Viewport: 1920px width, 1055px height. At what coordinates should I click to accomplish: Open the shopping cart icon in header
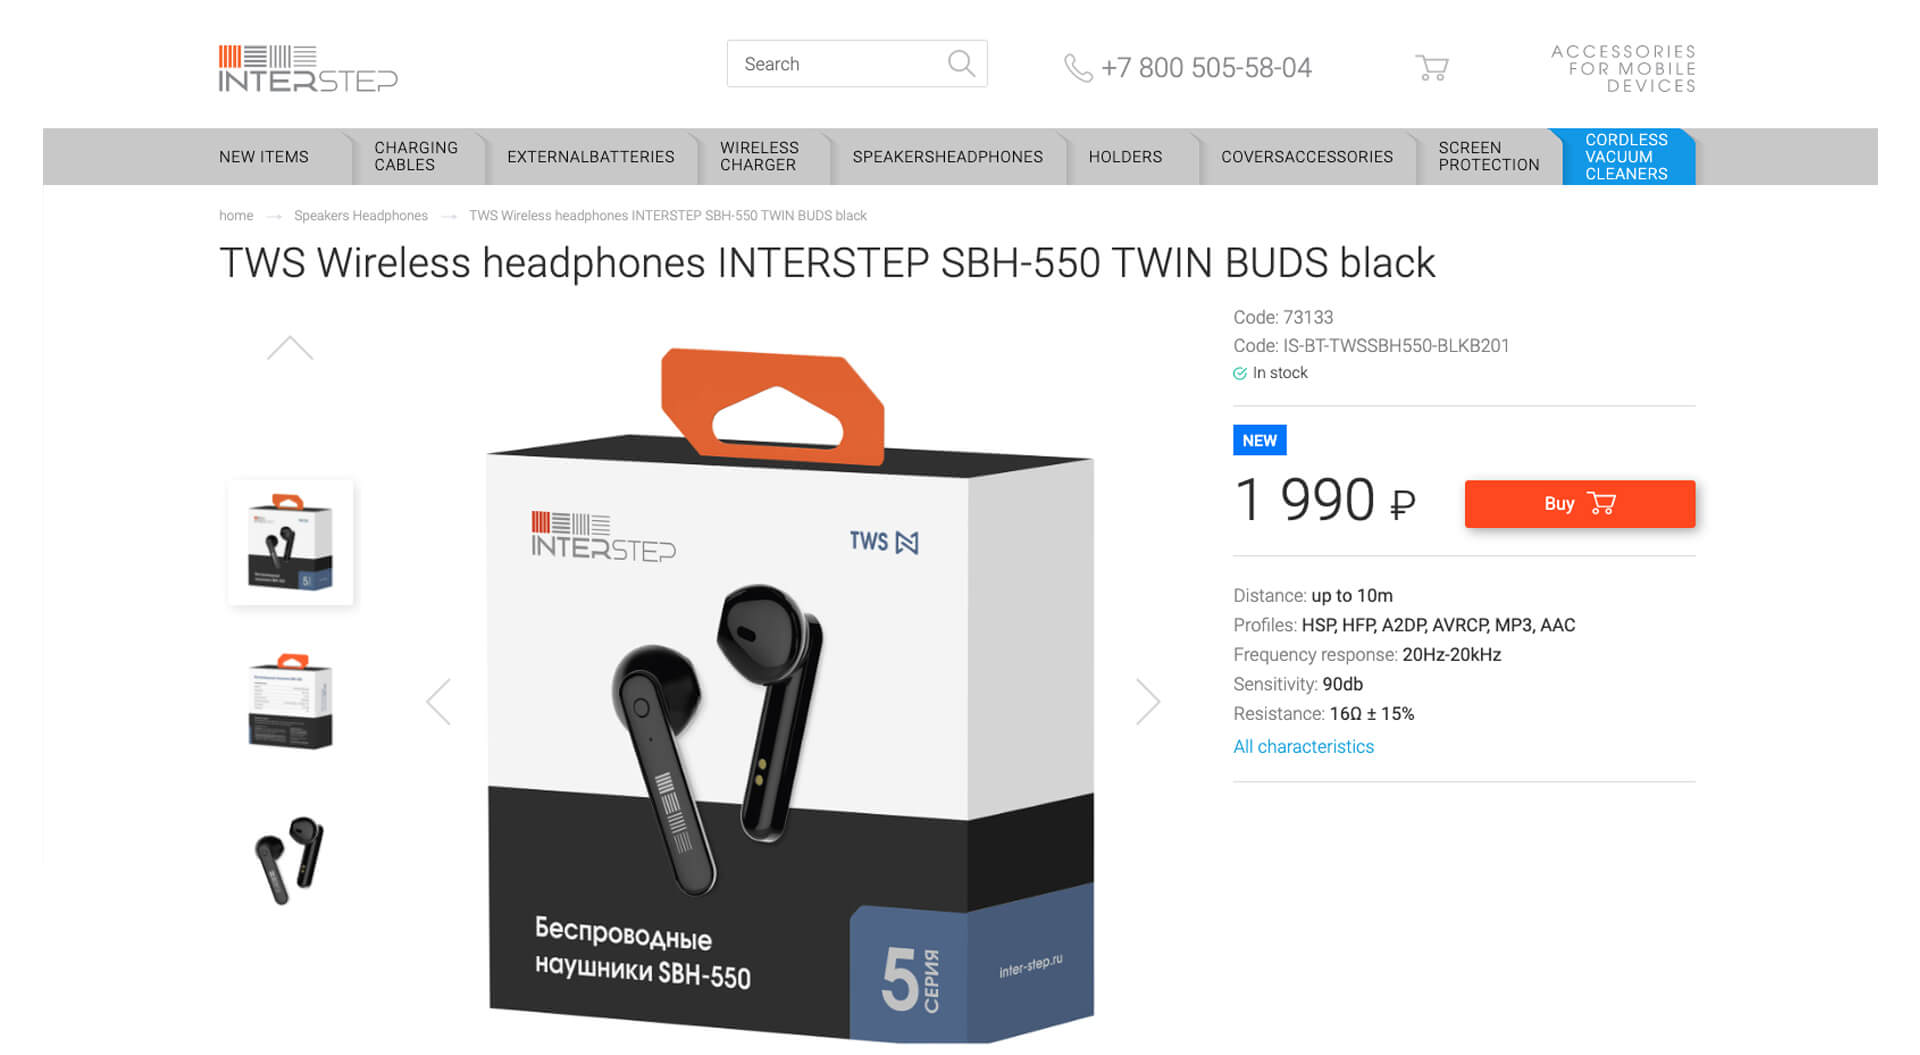(1432, 67)
